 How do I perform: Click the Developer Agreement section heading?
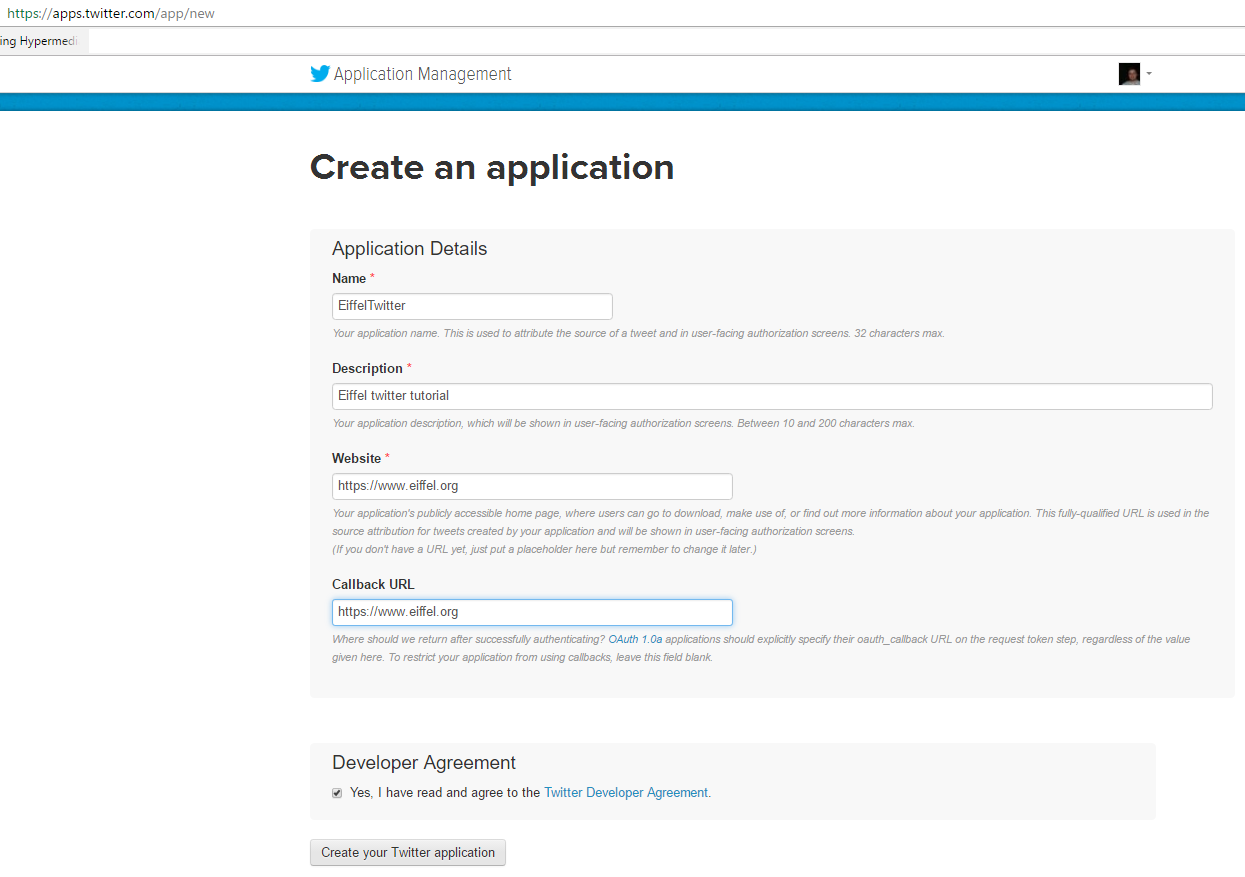tap(424, 763)
